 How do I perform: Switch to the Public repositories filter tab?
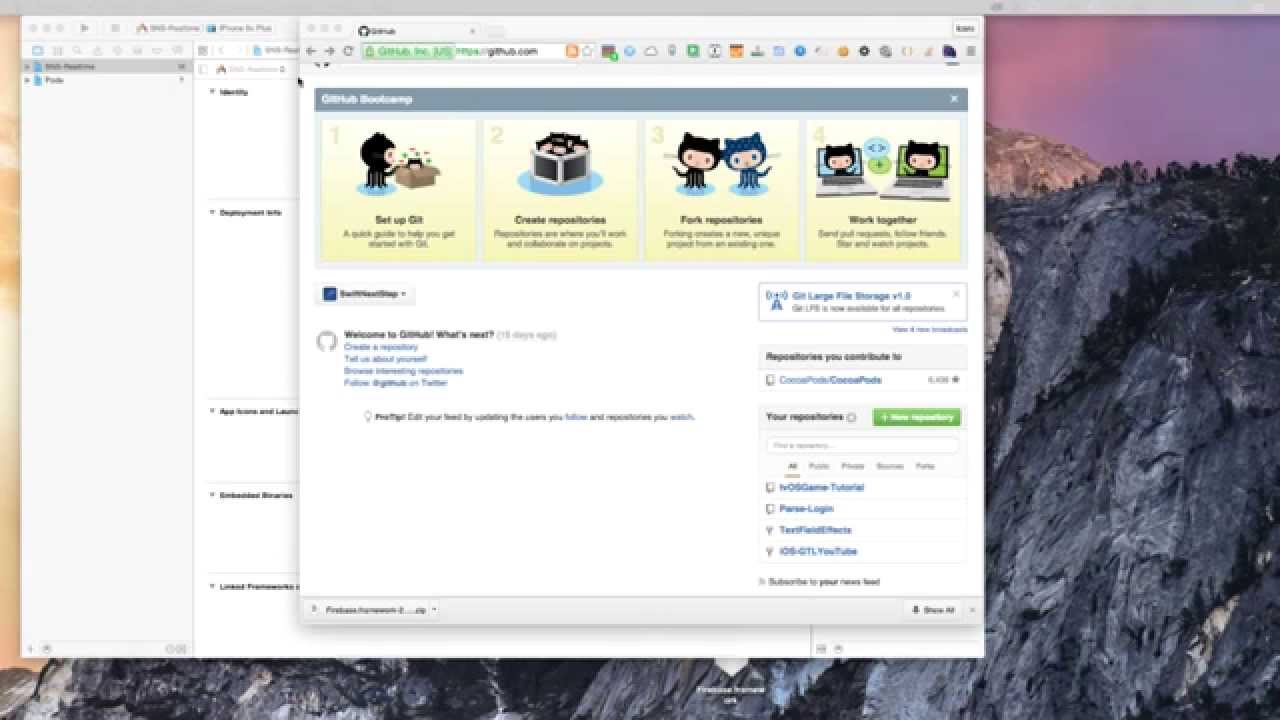click(819, 466)
